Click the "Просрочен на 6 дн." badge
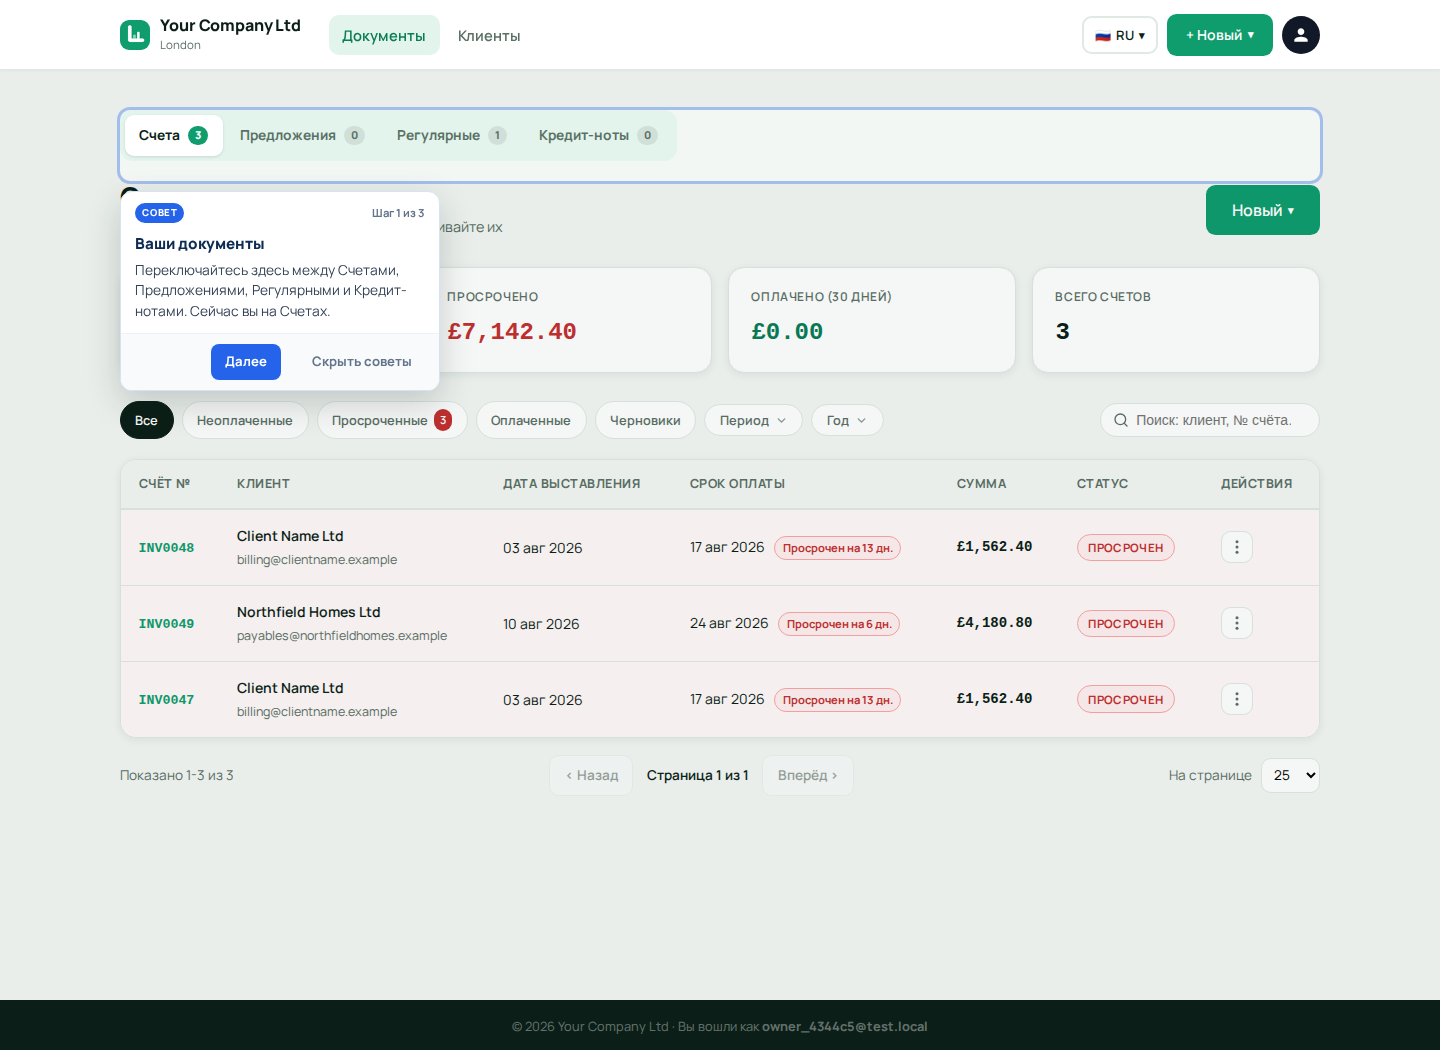This screenshot has height=1050, width=1440. [x=840, y=624]
